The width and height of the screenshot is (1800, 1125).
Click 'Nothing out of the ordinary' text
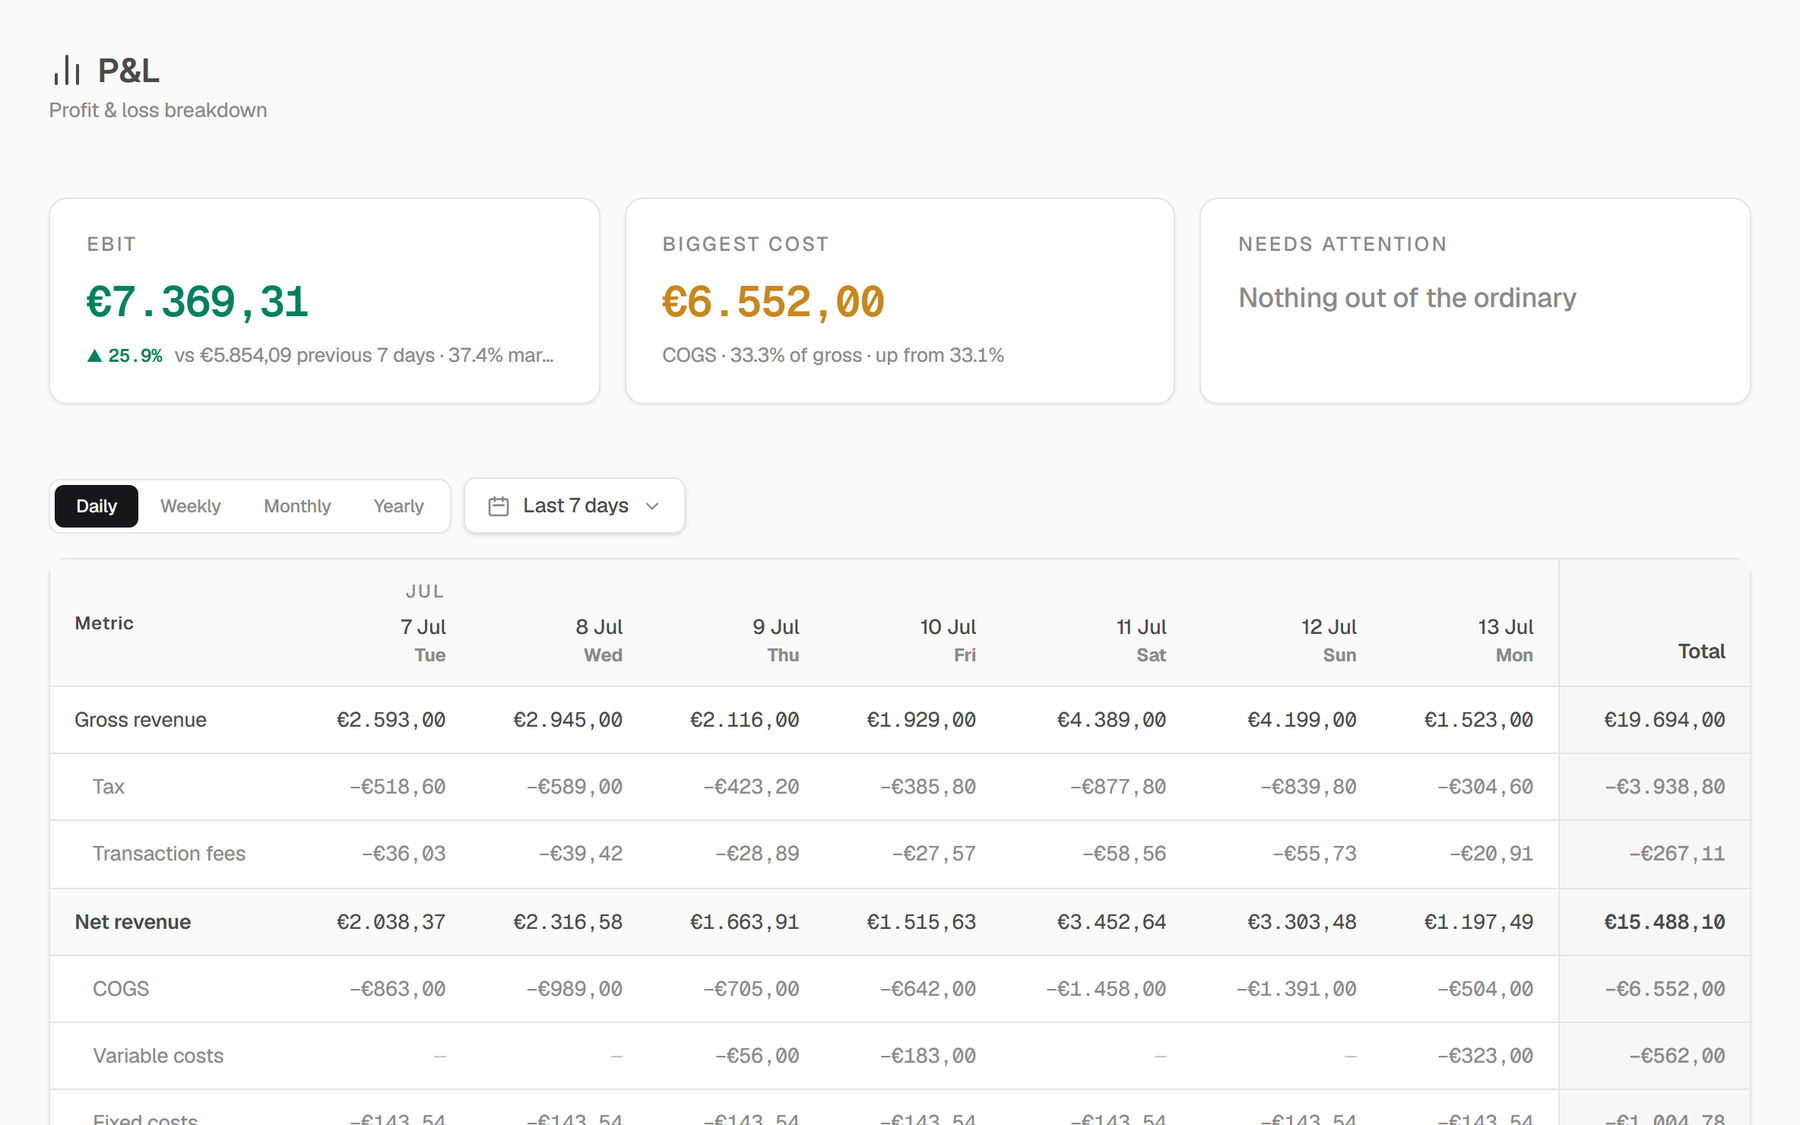(x=1407, y=298)
